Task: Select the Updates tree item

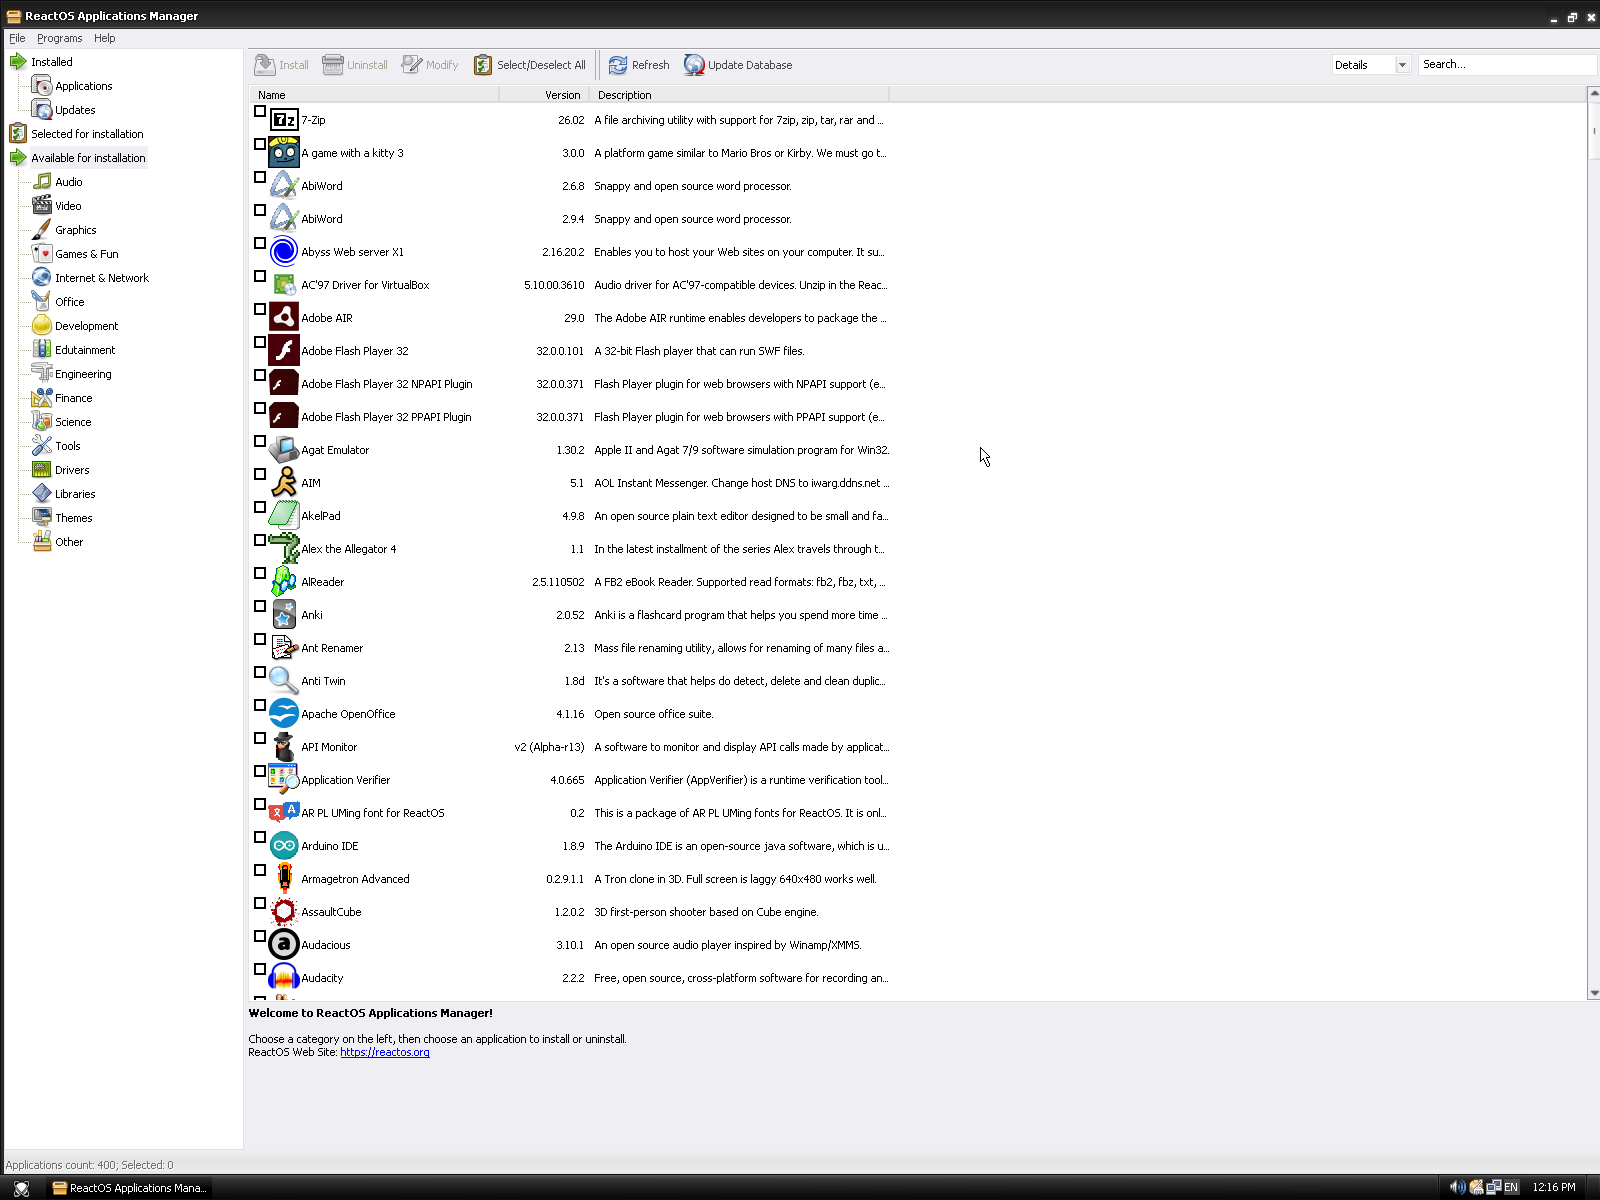Action: [x=75, y=110]
